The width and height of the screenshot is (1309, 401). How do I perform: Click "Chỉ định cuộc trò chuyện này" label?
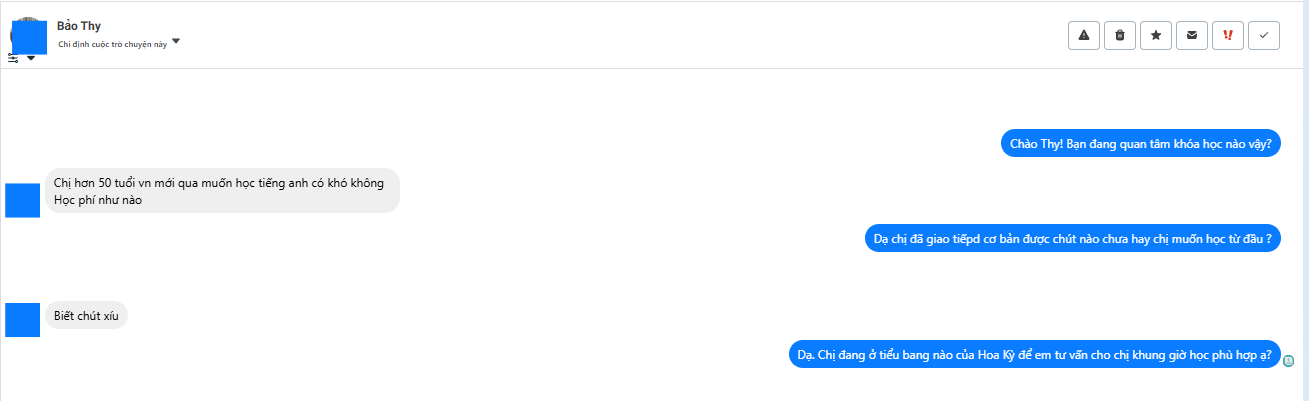tap(112, 44)
